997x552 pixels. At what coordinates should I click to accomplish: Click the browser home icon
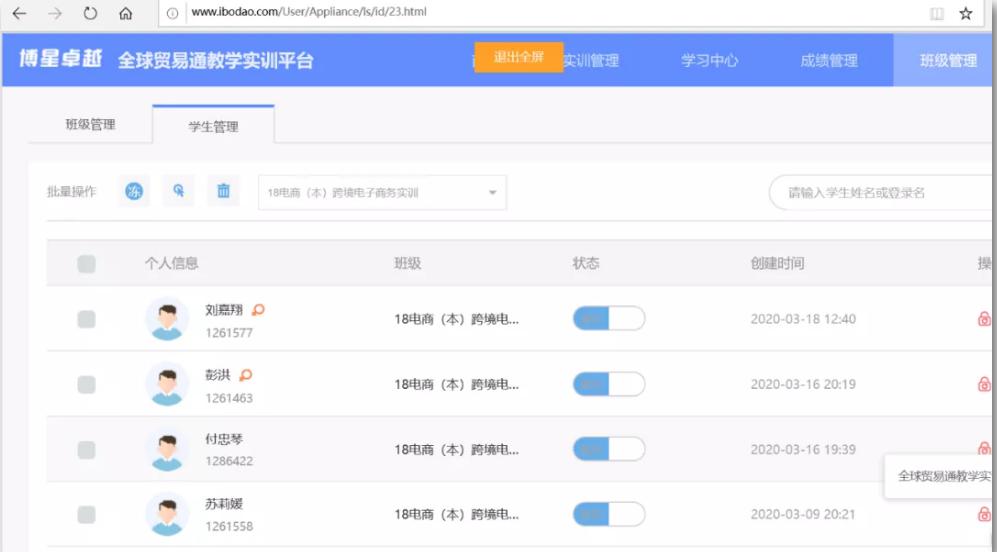coord(125,14)
